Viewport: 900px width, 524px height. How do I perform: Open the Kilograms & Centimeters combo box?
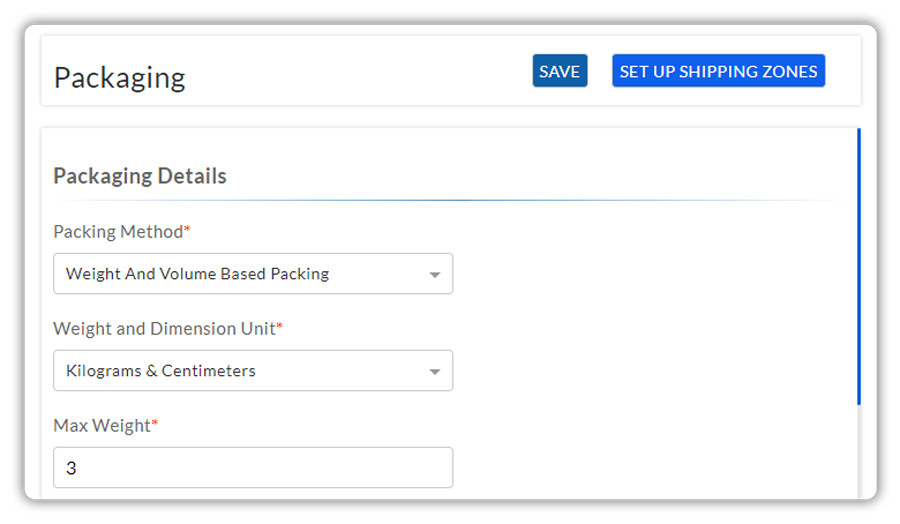click(253, 371)
